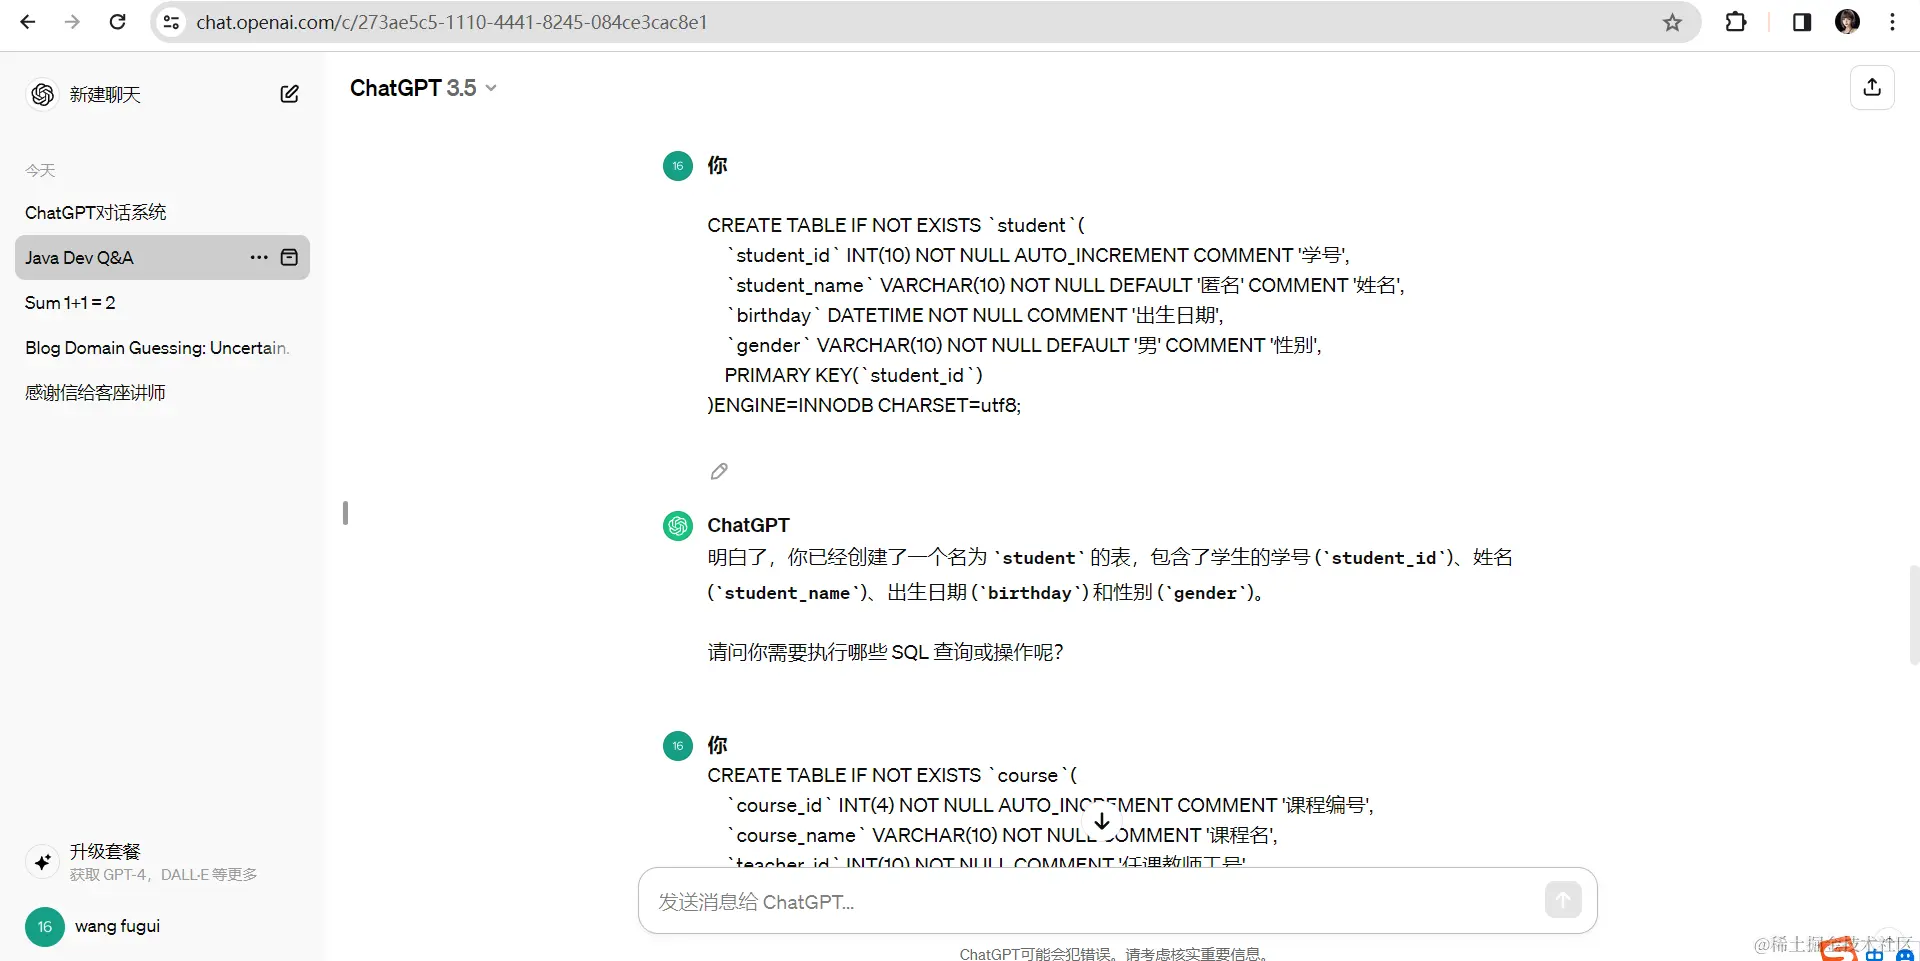Reload the page with refresh icon
This screenshot has width=1920, height=961.
pyautogui.click(x=117, y=22)
